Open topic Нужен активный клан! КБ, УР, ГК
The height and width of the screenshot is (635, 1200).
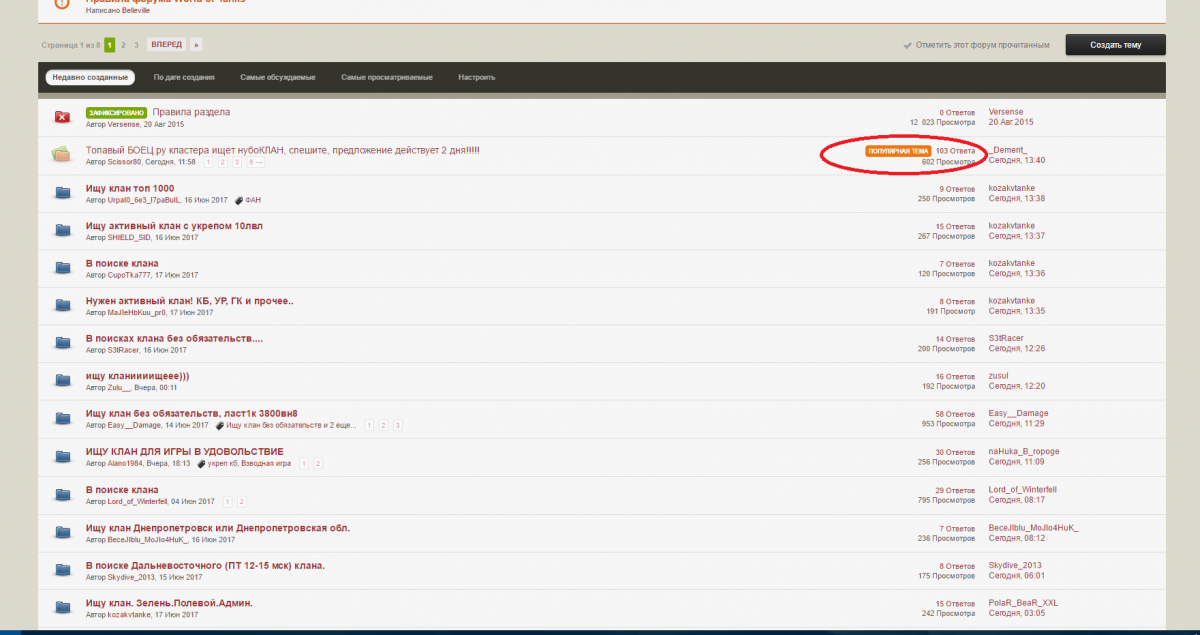pos(189,301)
